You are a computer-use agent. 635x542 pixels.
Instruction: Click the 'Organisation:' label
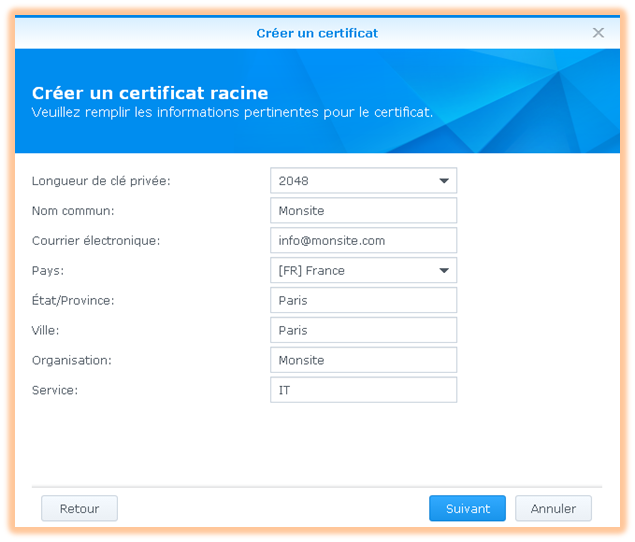pos(72,361)
